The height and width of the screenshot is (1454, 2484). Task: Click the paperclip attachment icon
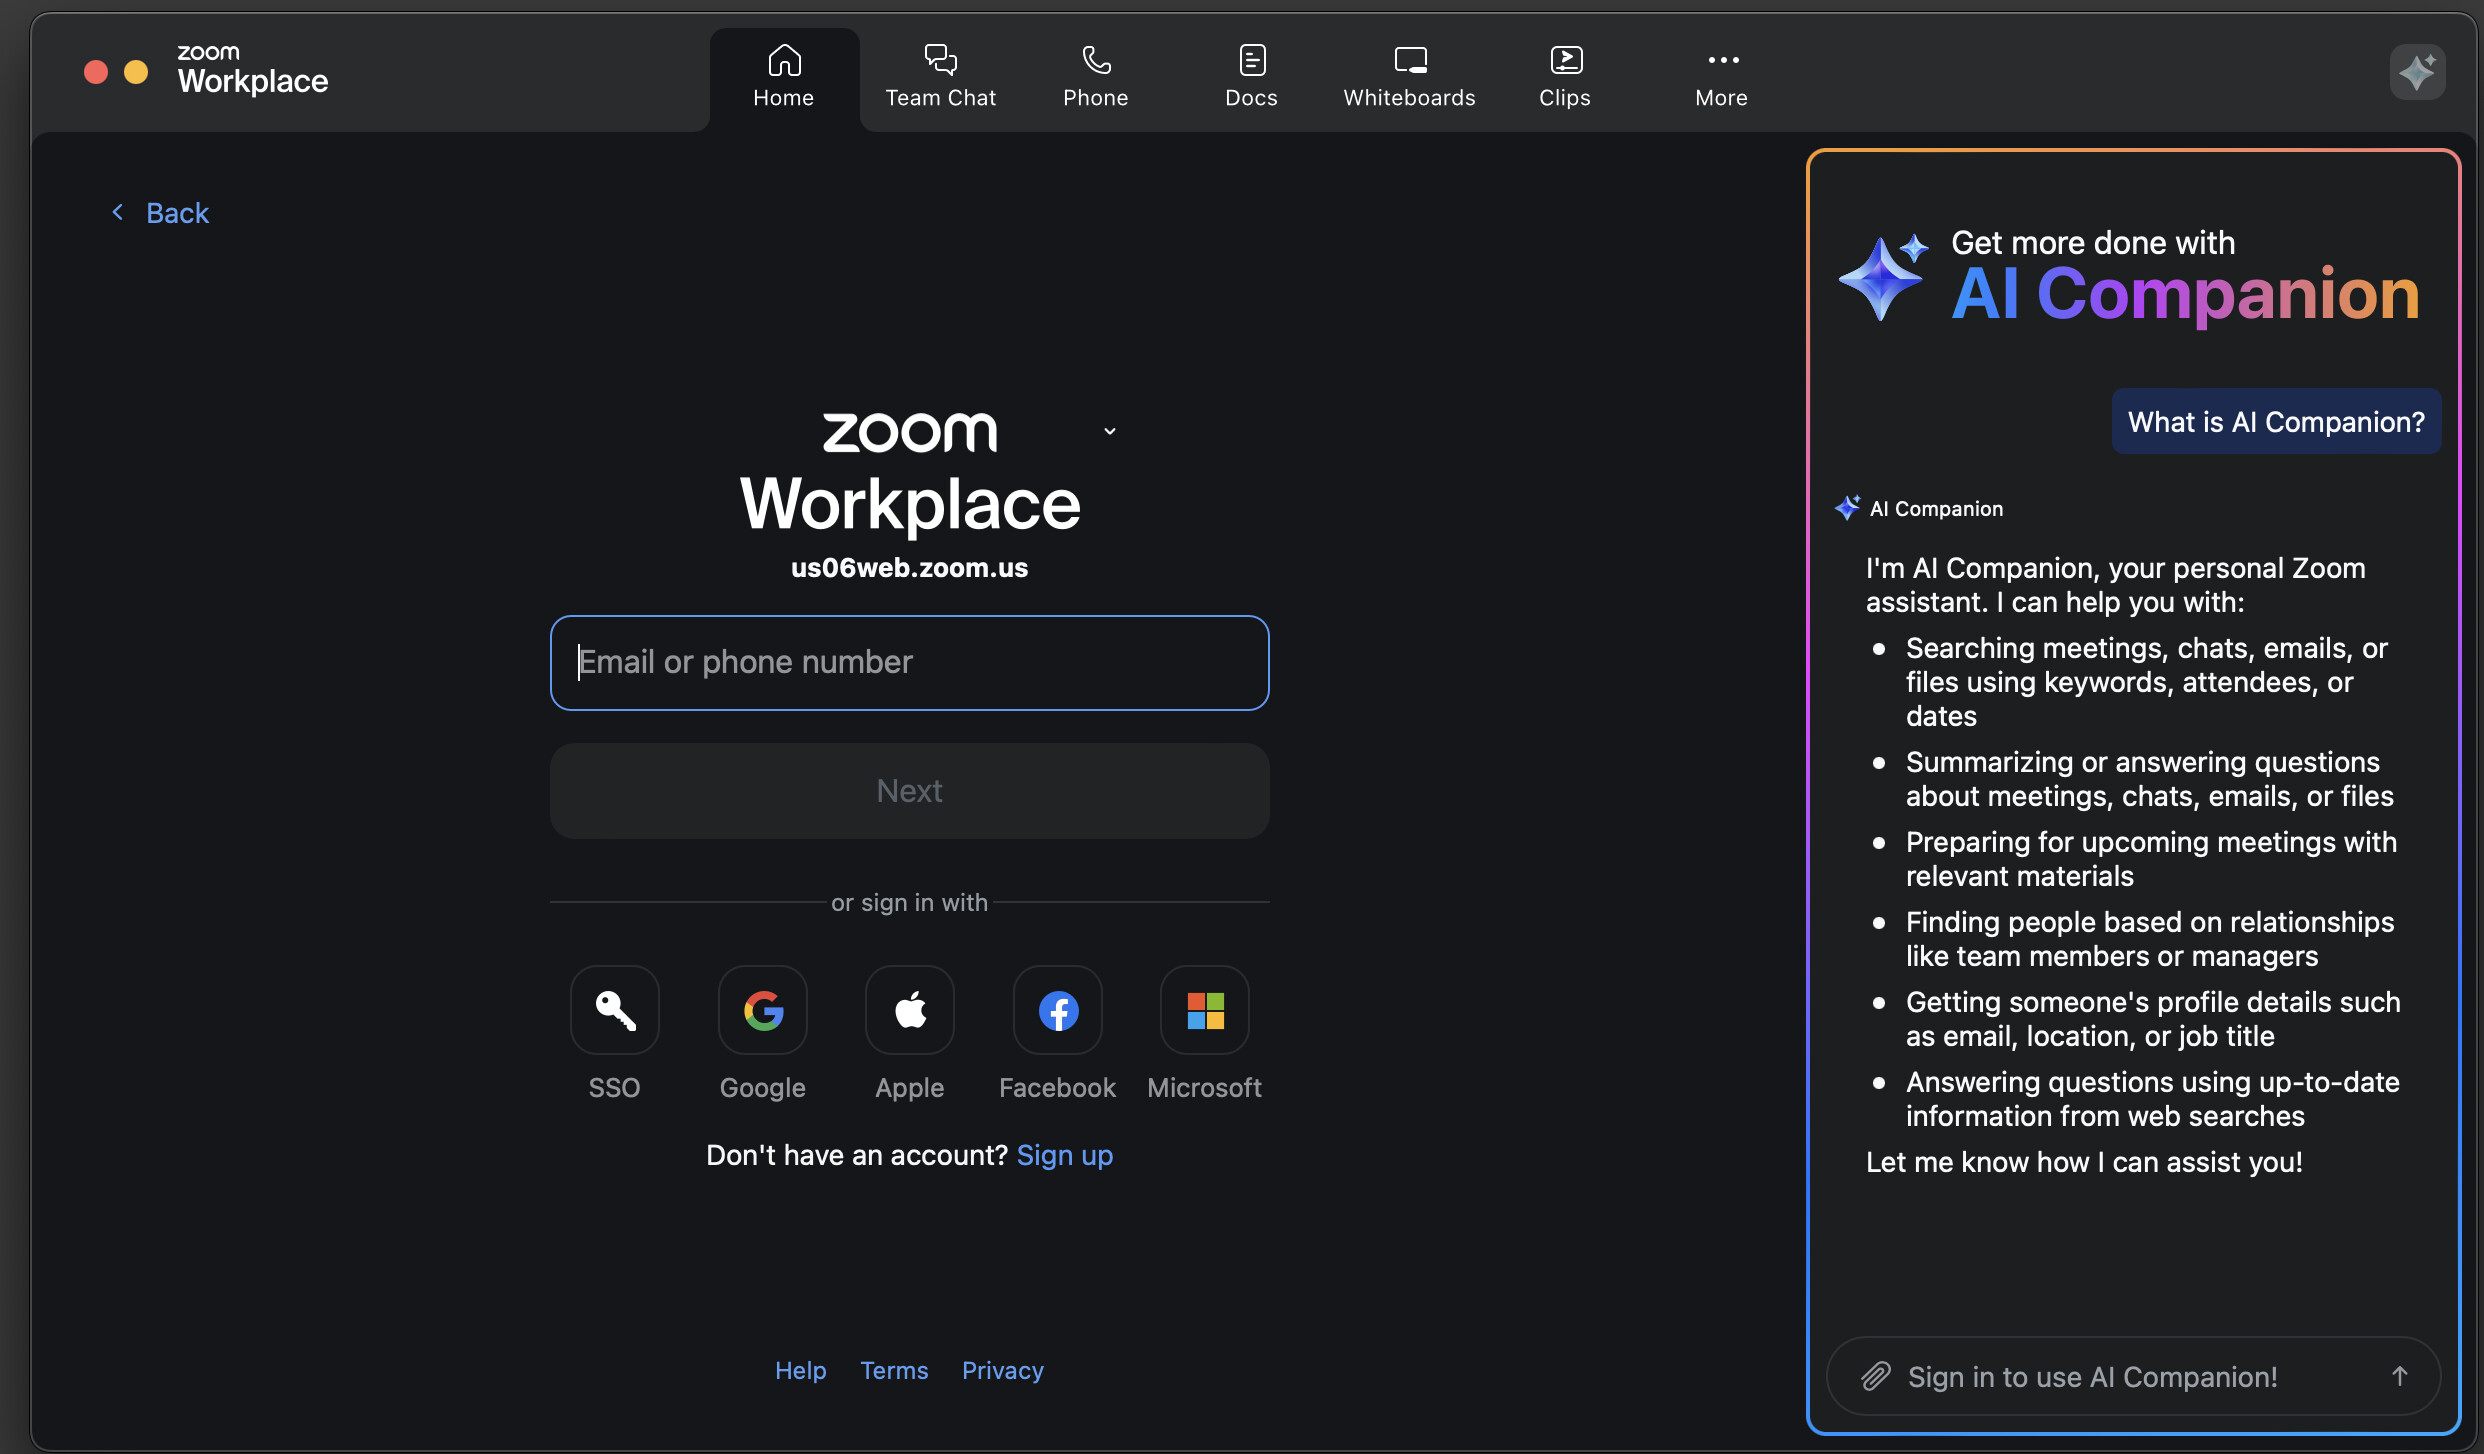(1875, 1376)
